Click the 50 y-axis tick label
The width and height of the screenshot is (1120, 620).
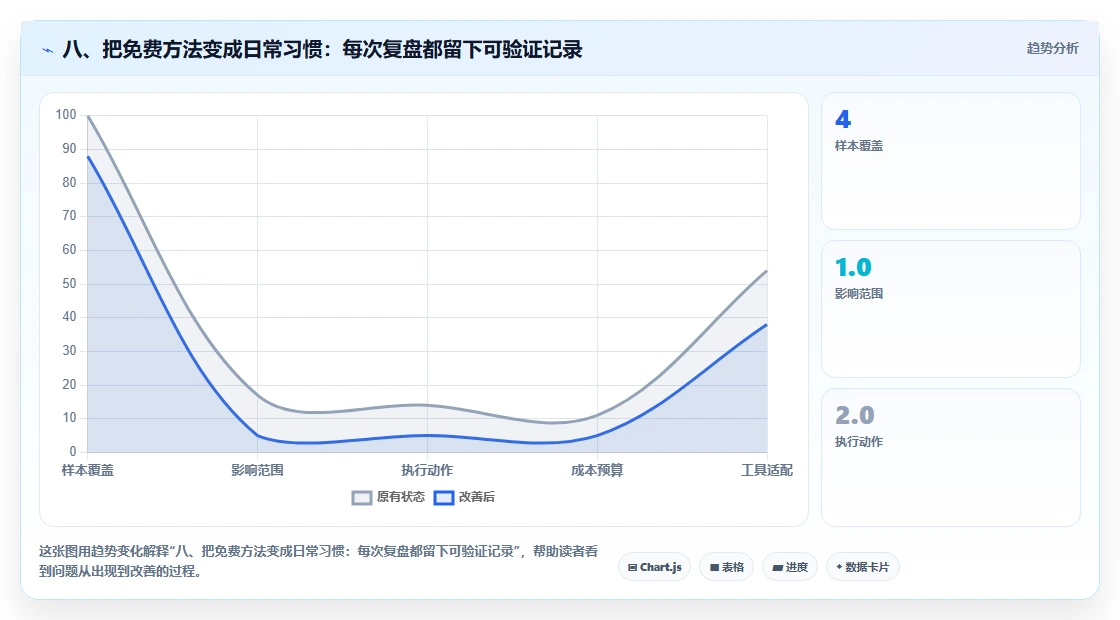[x=69, y=284]
